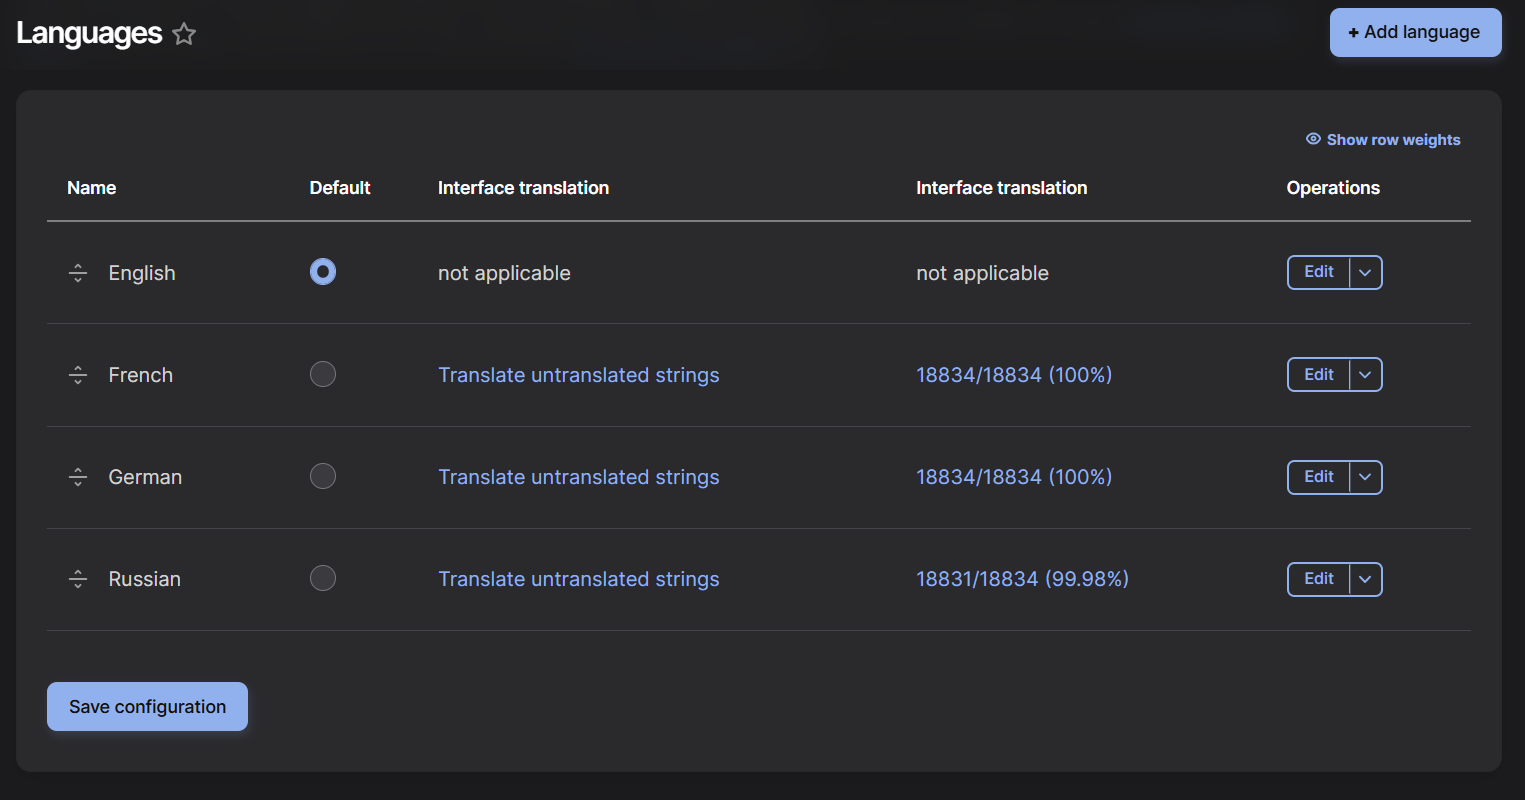Viewport: 1525px width, 800px height.
Task: Expand the English operations dropdown arrow
Action: [x=1365, y=273]
